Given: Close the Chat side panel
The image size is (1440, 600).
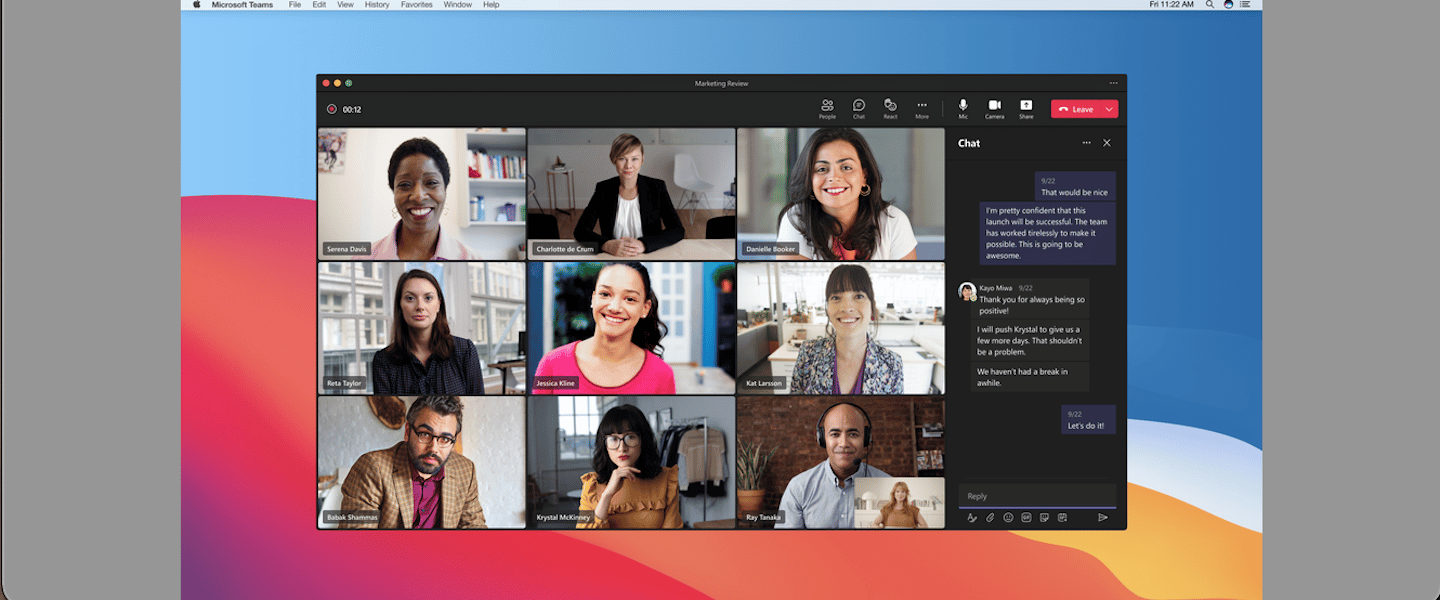Looking at the screenshot, I should point(1107,143).
